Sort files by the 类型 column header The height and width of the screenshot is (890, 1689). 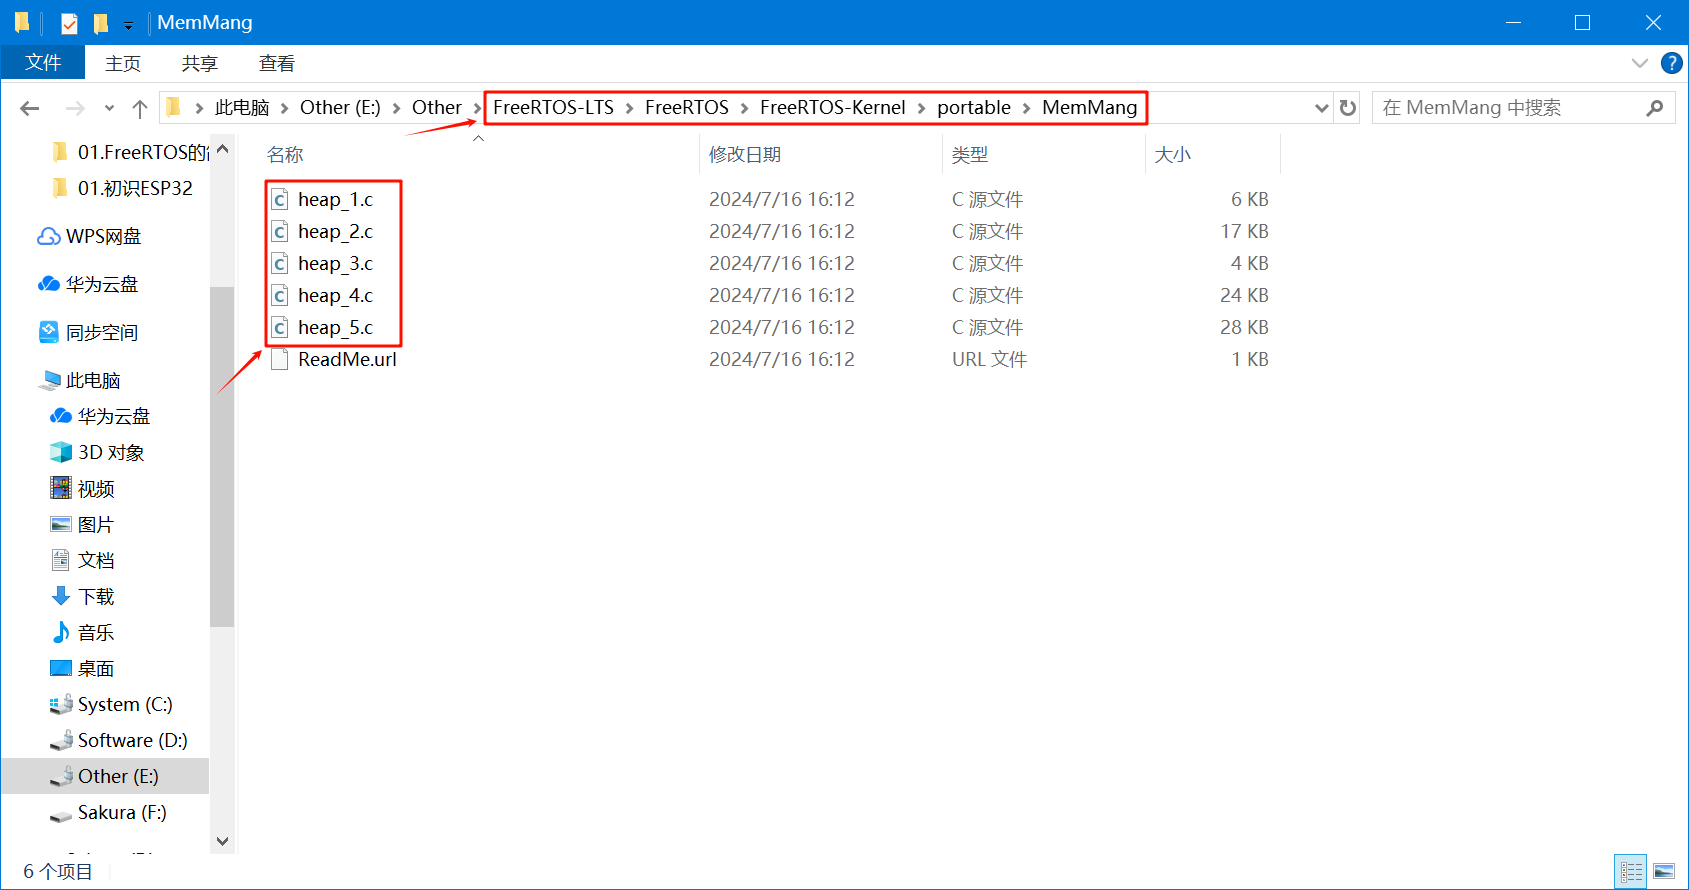tap(970, 155)
